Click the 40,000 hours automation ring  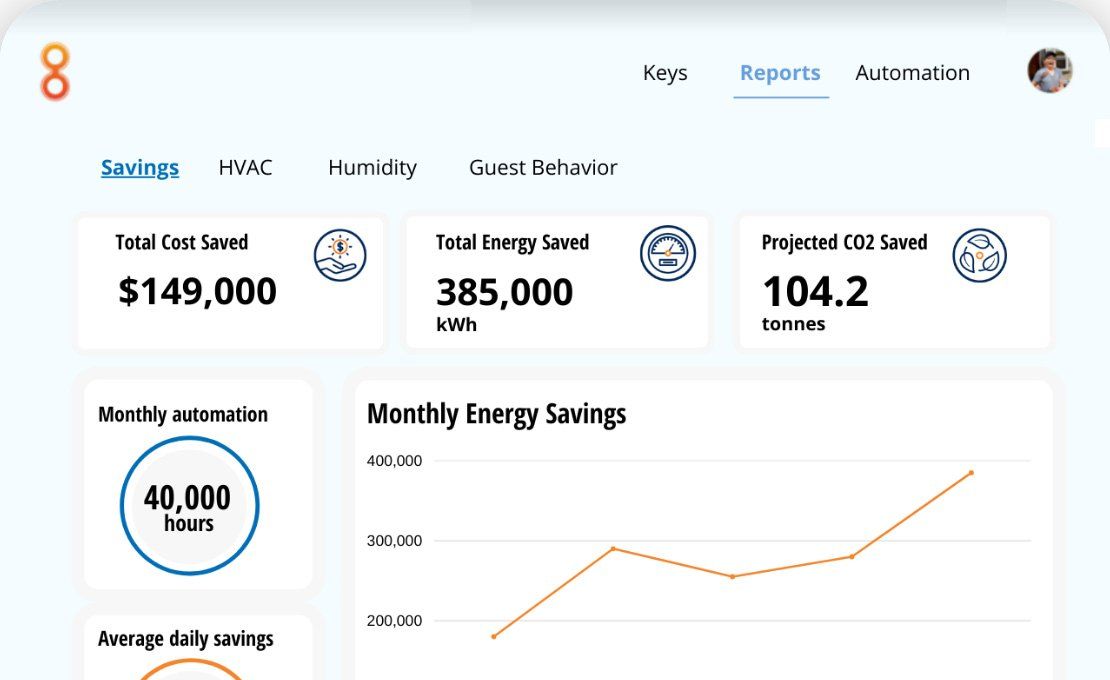(189, 505)
